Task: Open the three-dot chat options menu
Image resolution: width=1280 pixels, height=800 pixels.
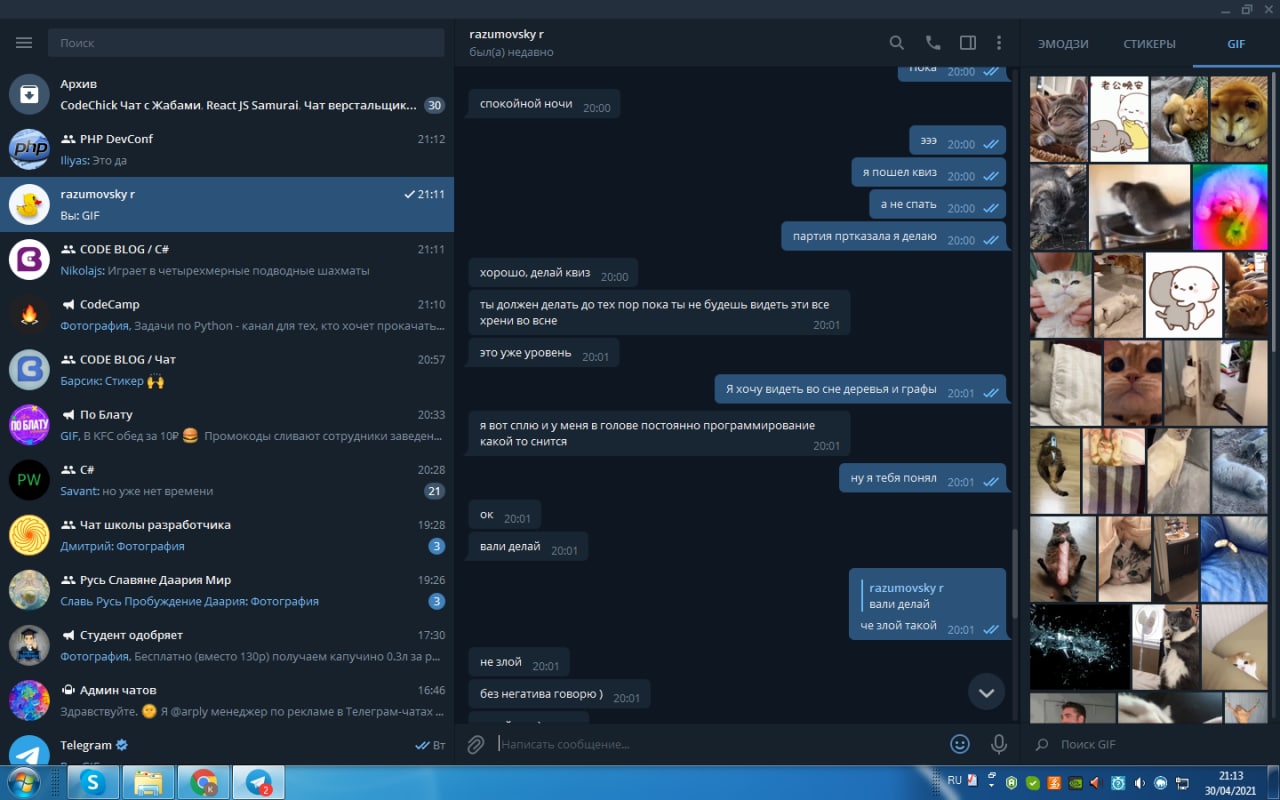Action: coord(999,43)
